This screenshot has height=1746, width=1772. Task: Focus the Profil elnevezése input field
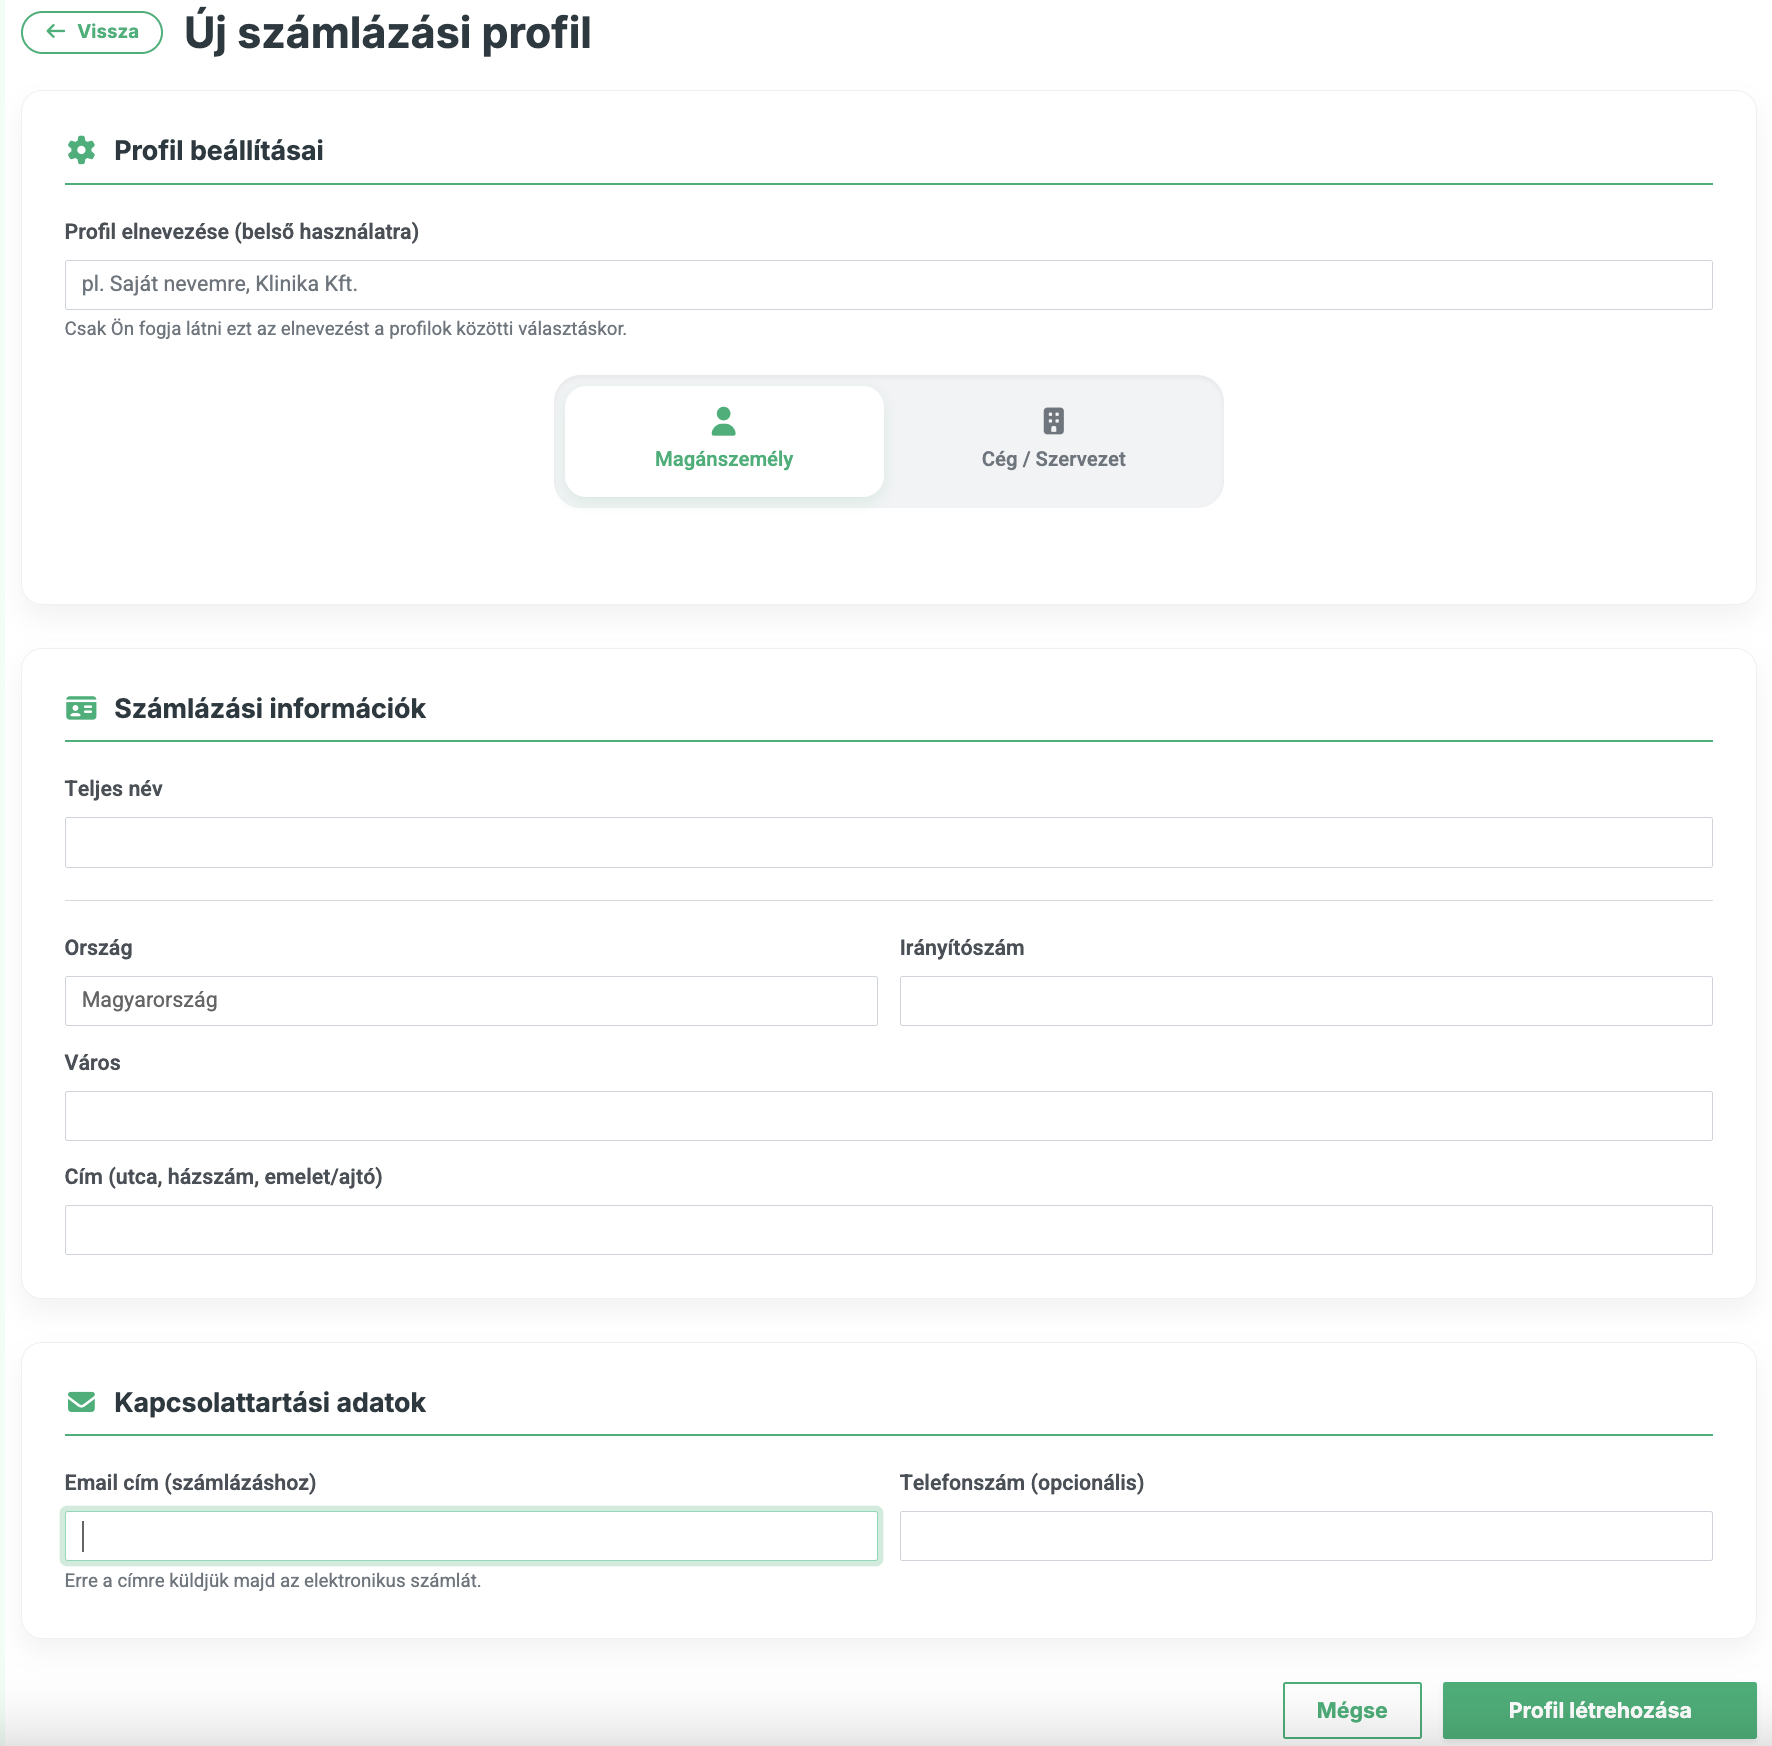(x=888, y=285)
